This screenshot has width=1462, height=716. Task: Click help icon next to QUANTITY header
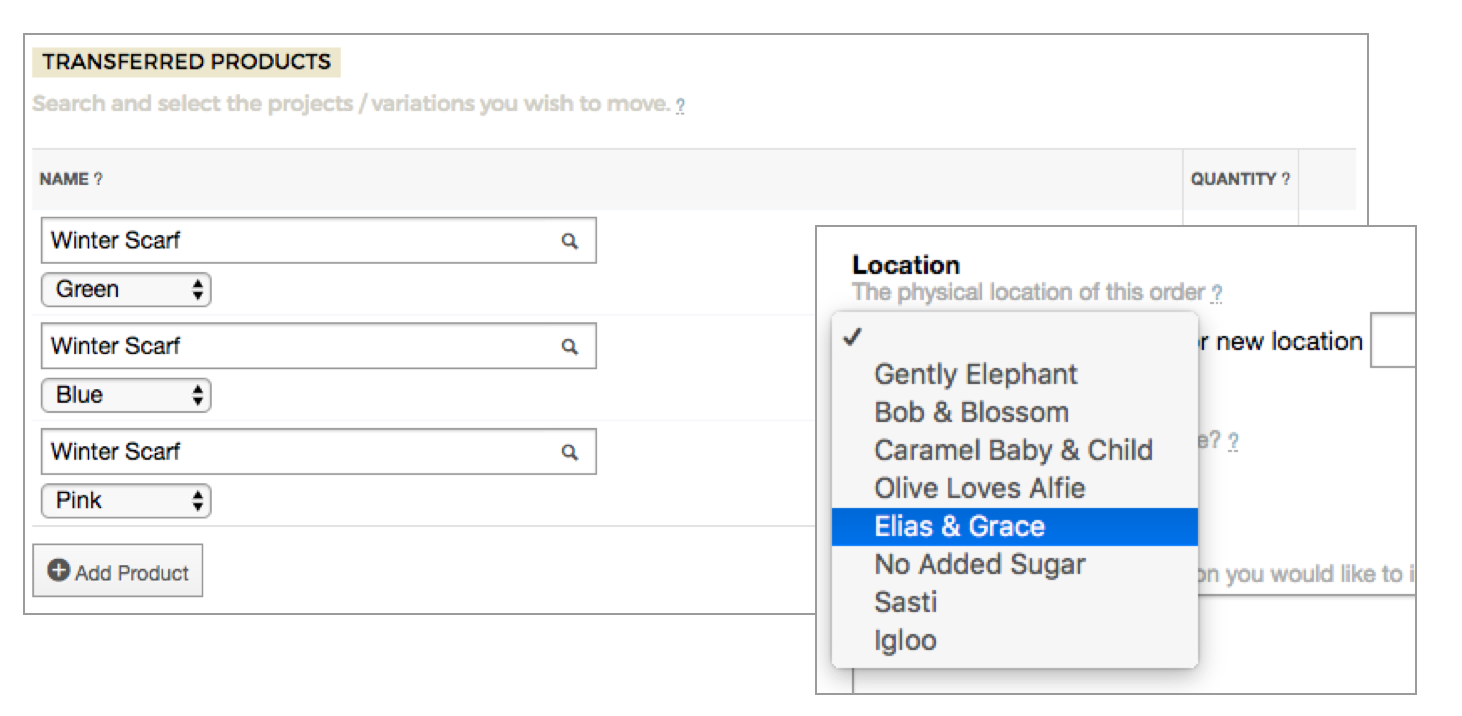(x=1285, y=180)
